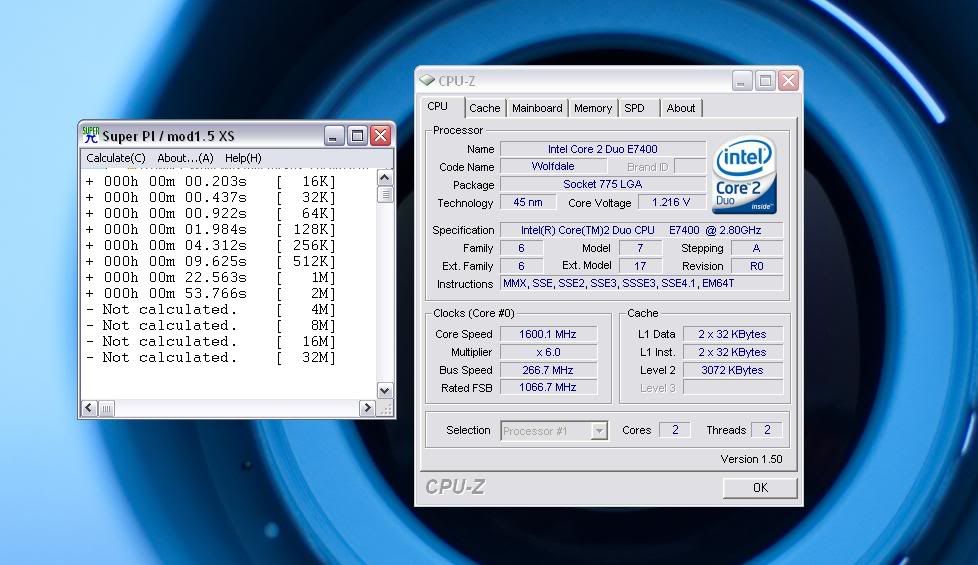This screenshot has height=565, width=978.
Task: Click the 'Not calculated.' row for 4M
Action: (211, 309)
